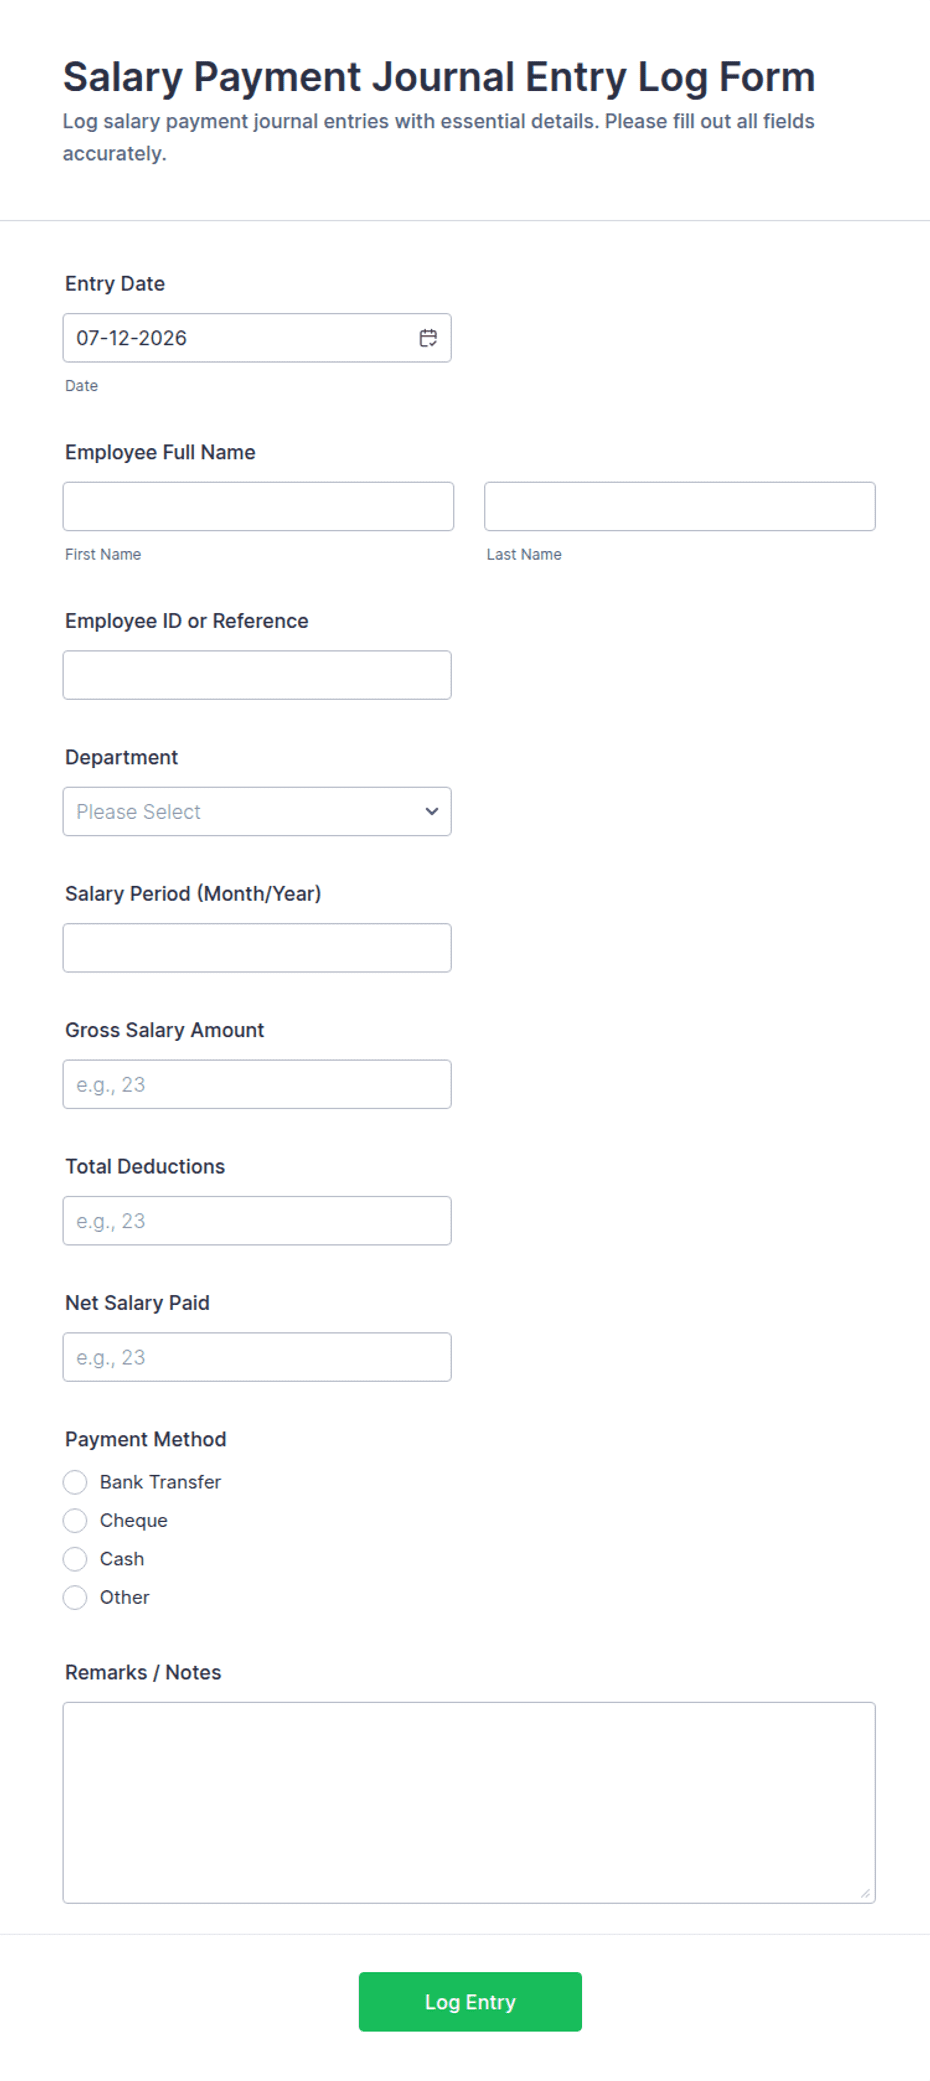The image size is (930, 2081).
Task: Expand the Department dropdown chevron
Action: tap(432, 811)
